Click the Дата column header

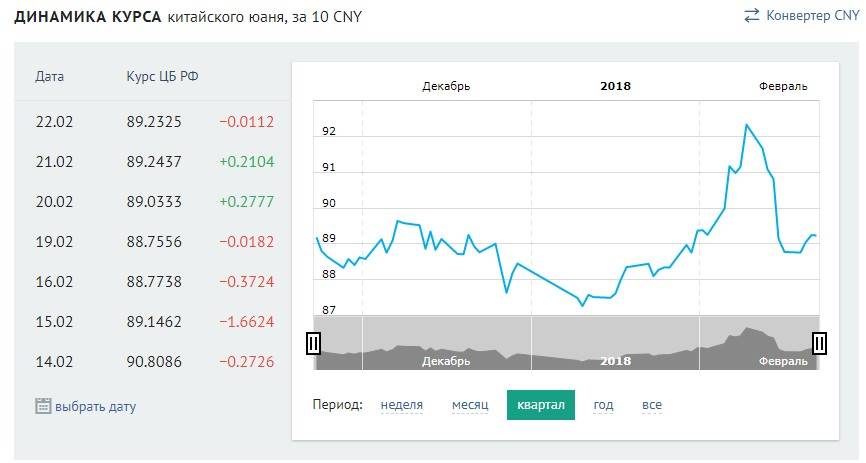point(49,77)
